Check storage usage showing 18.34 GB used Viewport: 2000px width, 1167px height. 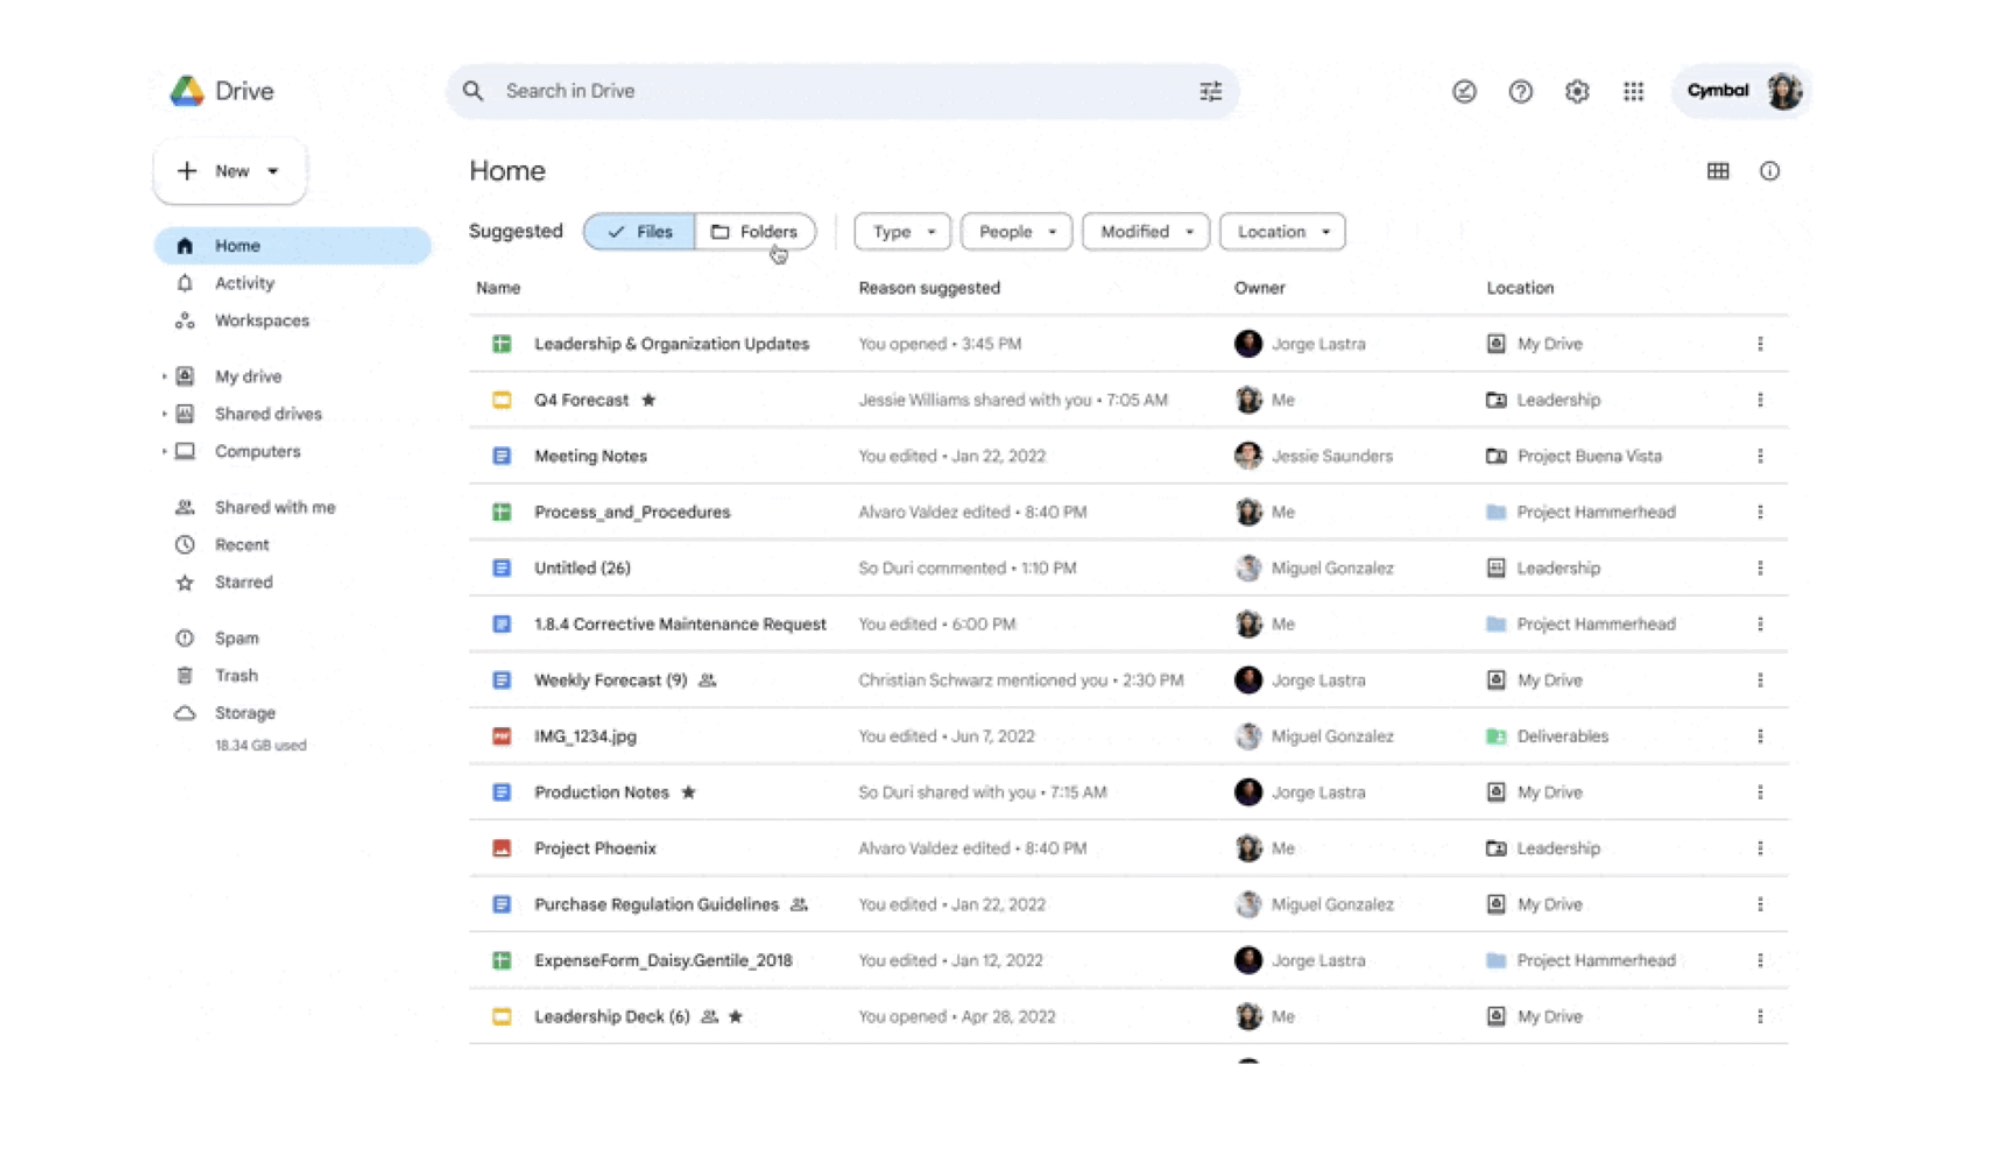(260, 745)
